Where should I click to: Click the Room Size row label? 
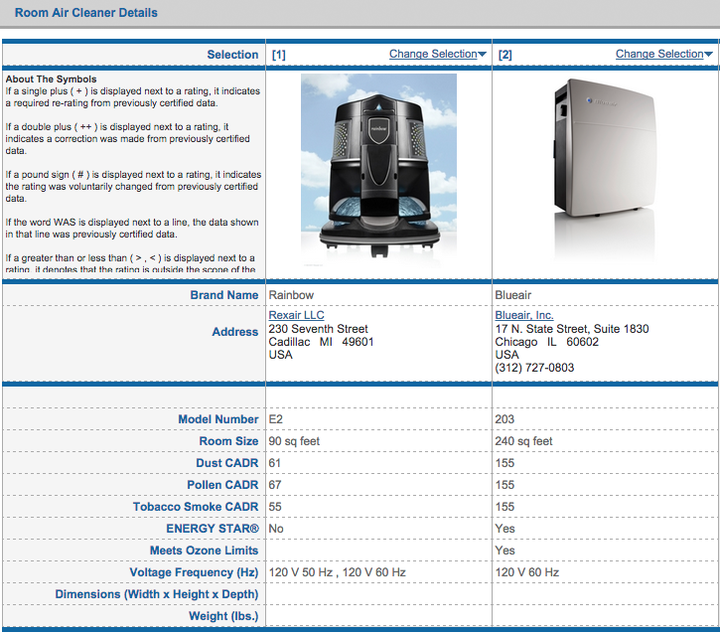point(229,441)
